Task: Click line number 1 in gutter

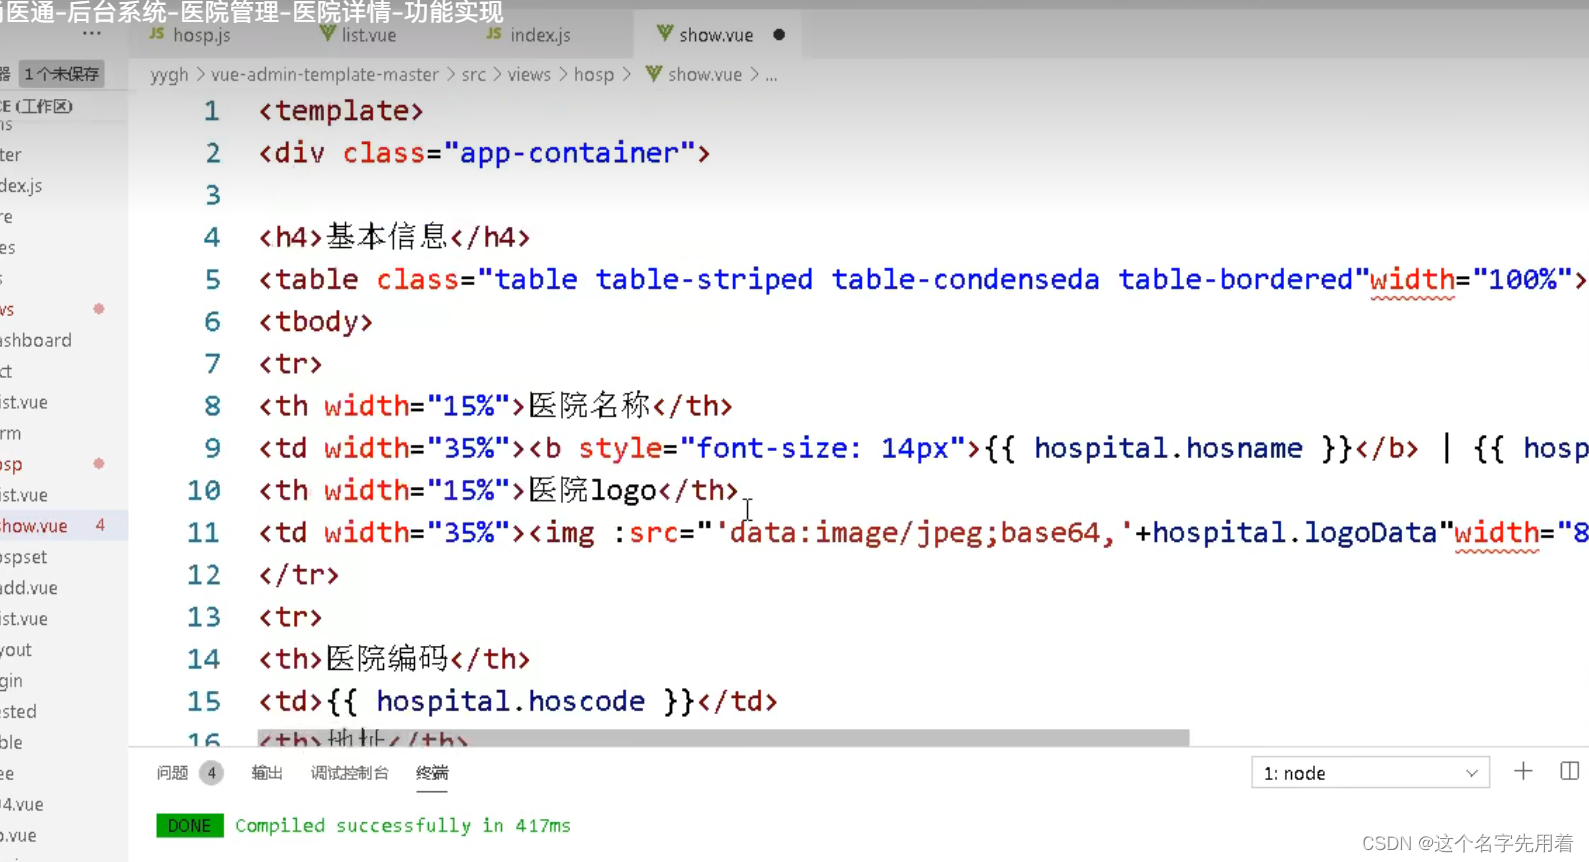Action: click(211, 111)
